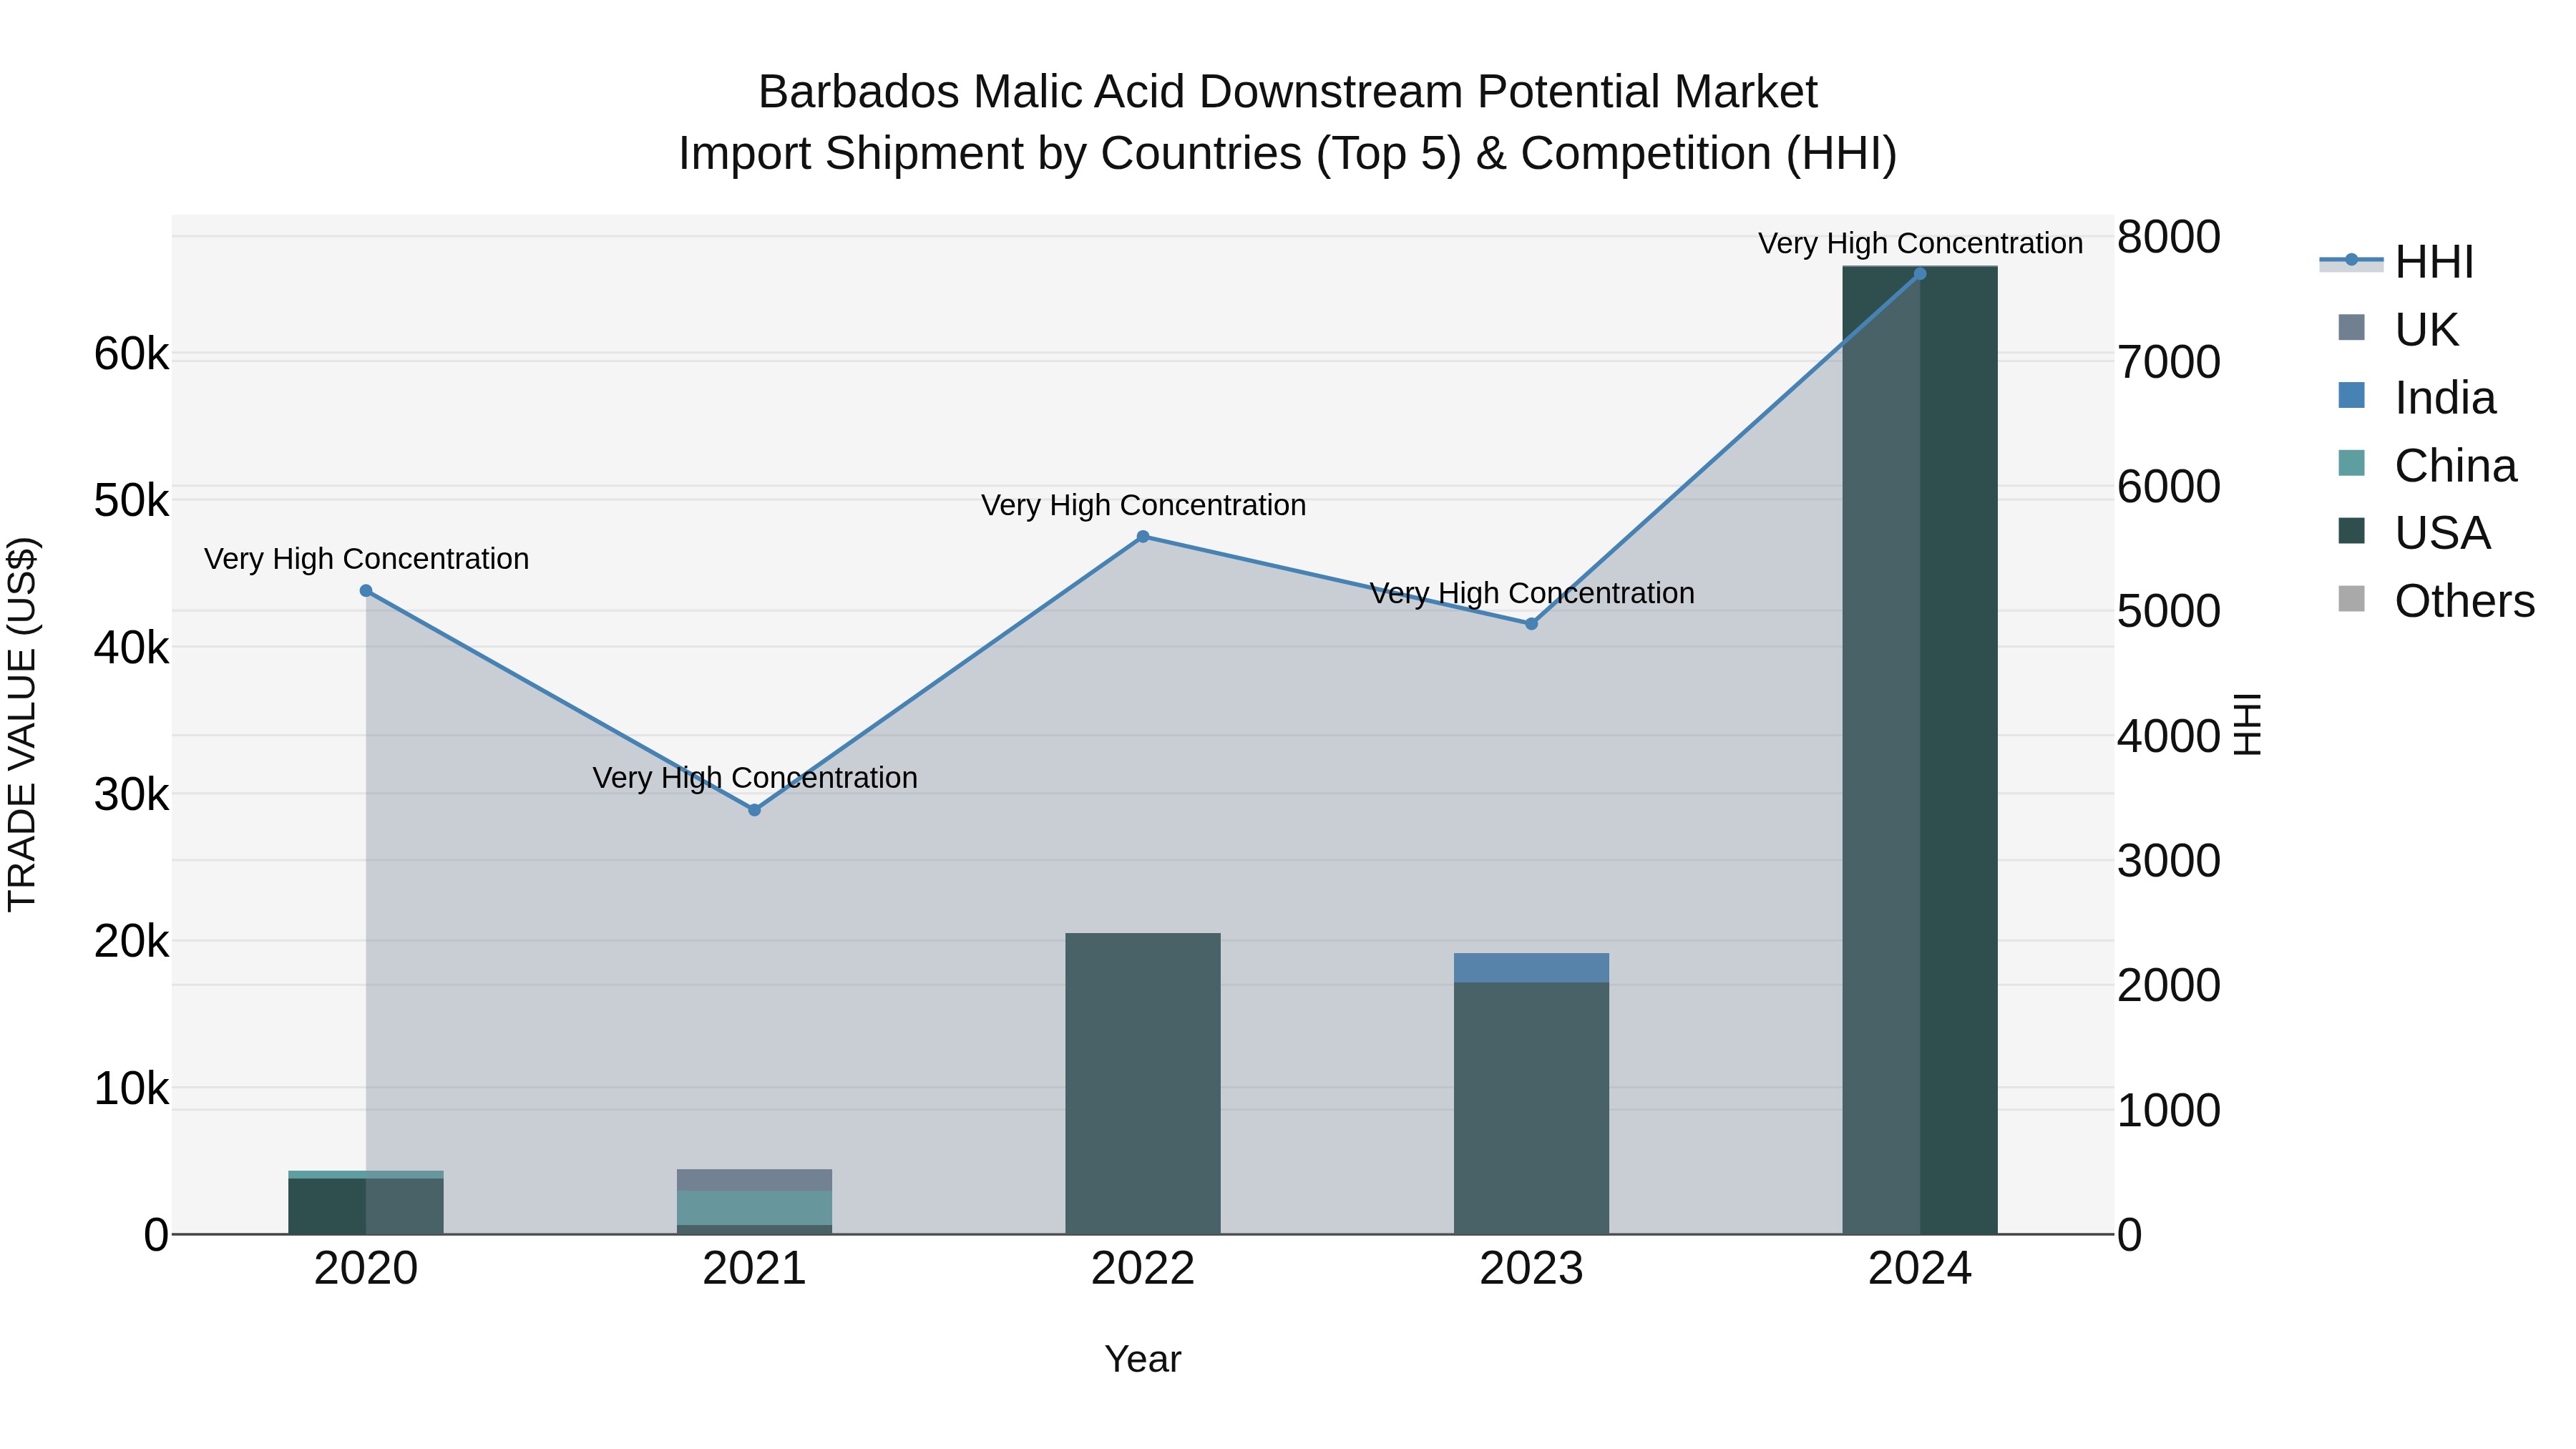Click the China segment of 2021 bar
Screen dimensions: 2576x1449
(x=755, y=1208)
